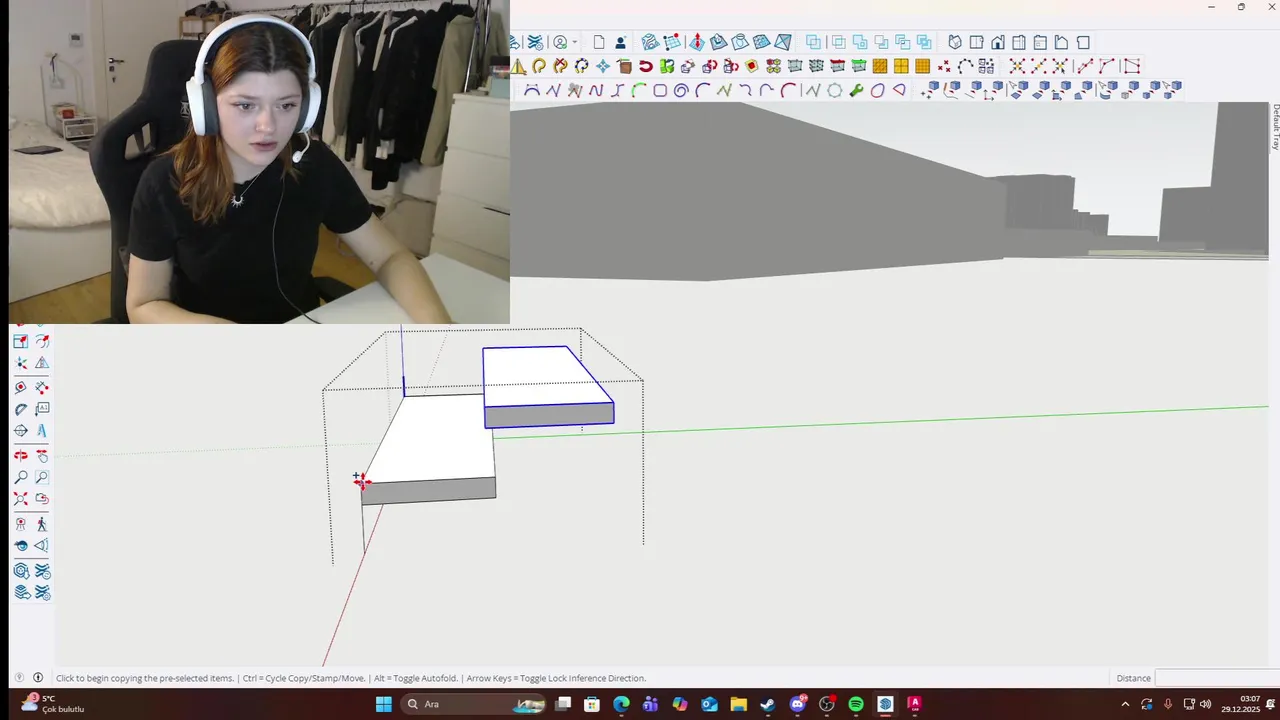Switch to Iso view
This screenshot has height=720, width=1280.
pyautogui.click(x=955, y=42)
